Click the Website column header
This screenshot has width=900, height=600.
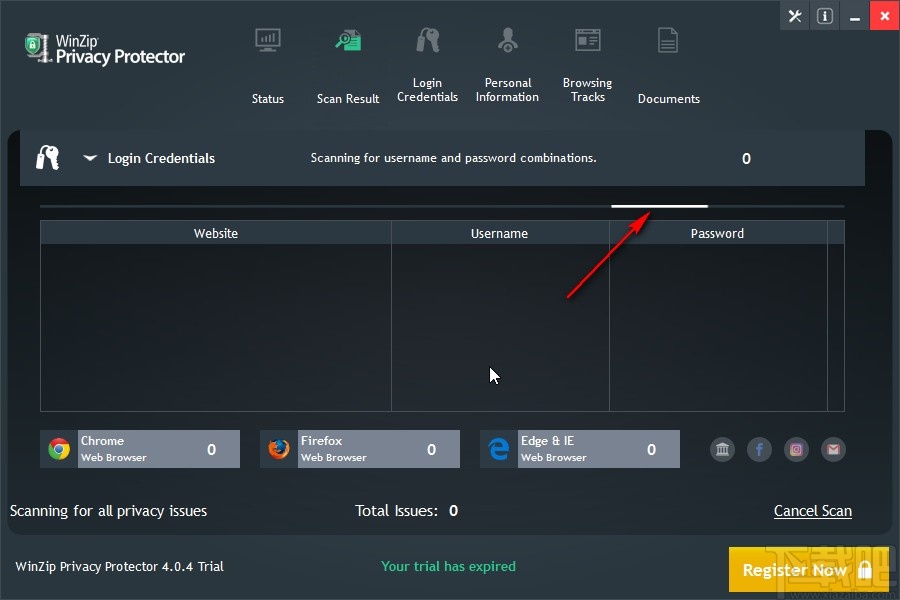click(216, 233)
